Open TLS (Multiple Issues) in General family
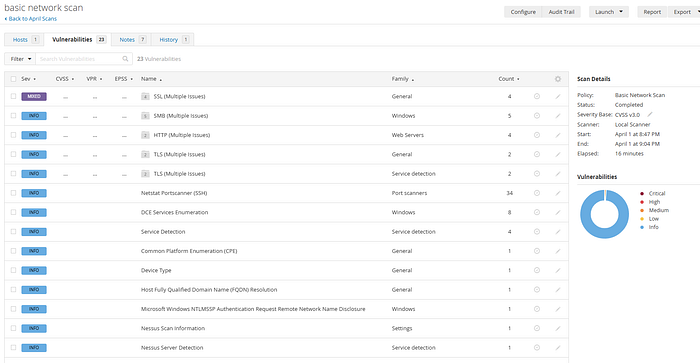700x363 pixels. pos(179,154)
